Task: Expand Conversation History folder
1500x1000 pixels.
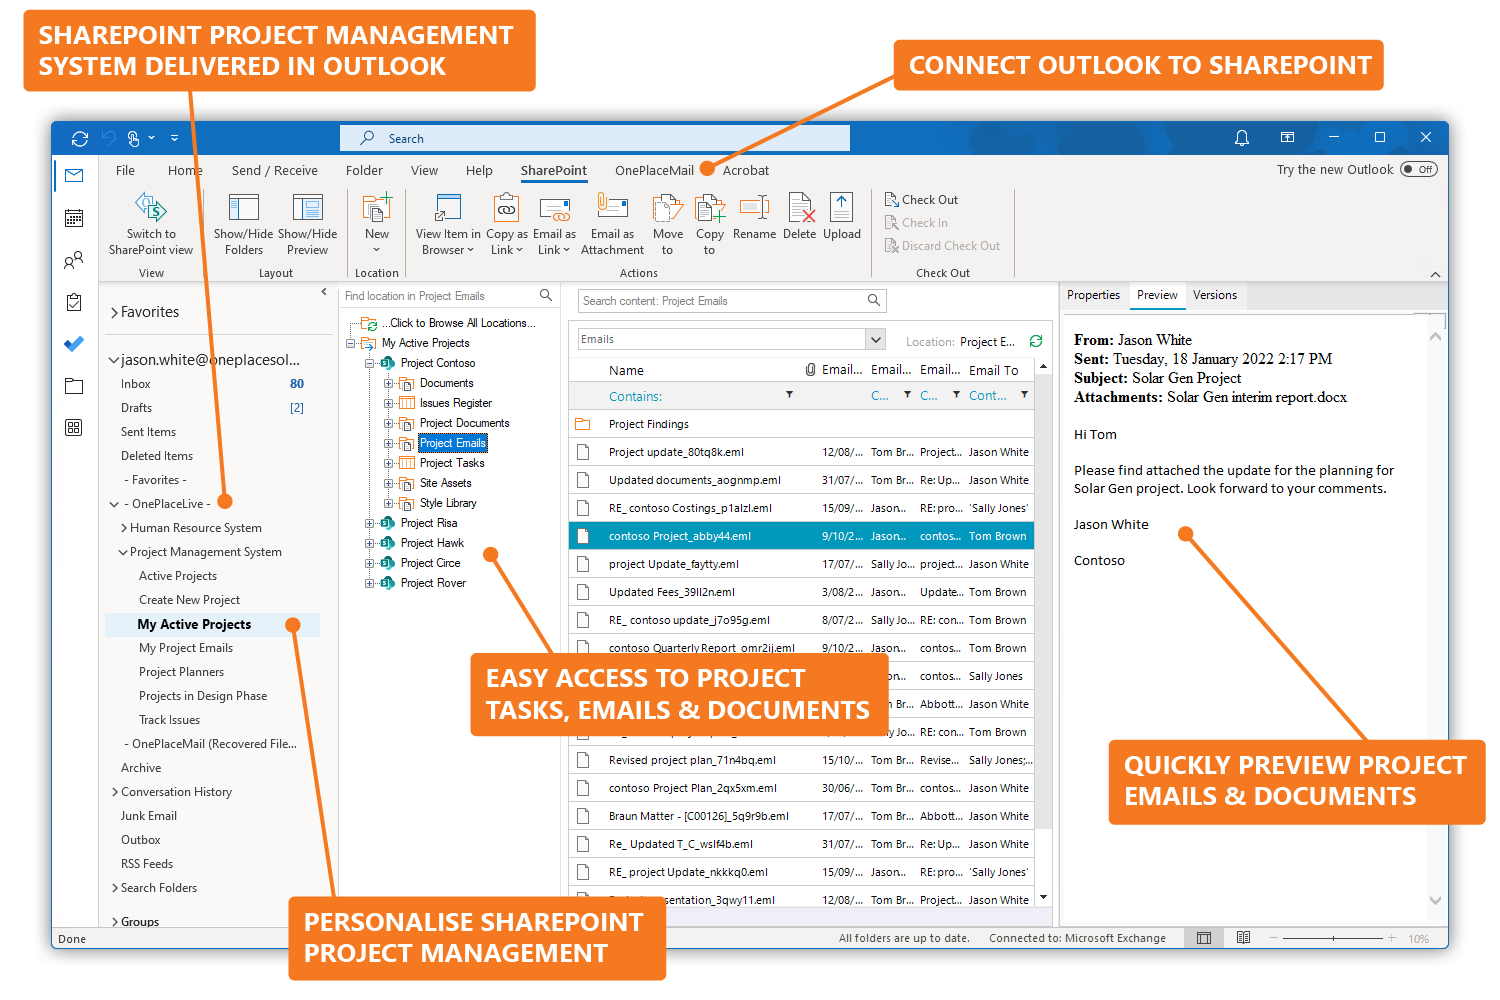Action: coord(115,792)
